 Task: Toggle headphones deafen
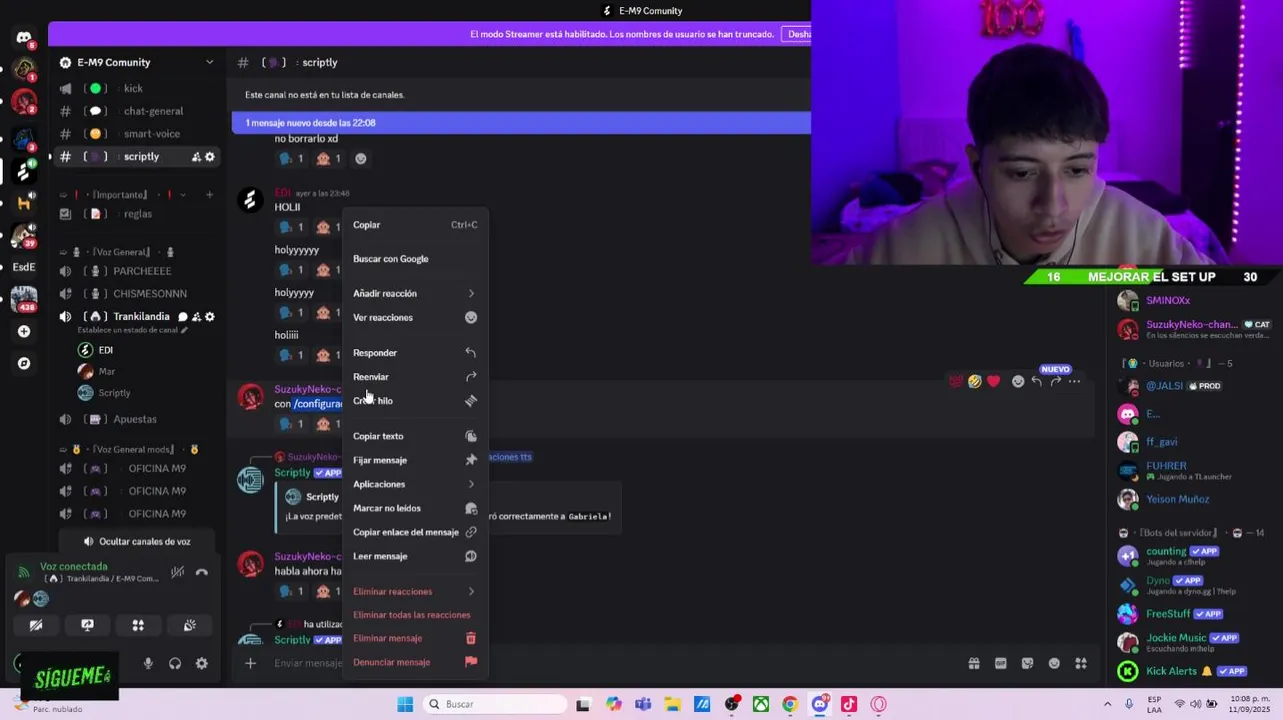[175, 663]
